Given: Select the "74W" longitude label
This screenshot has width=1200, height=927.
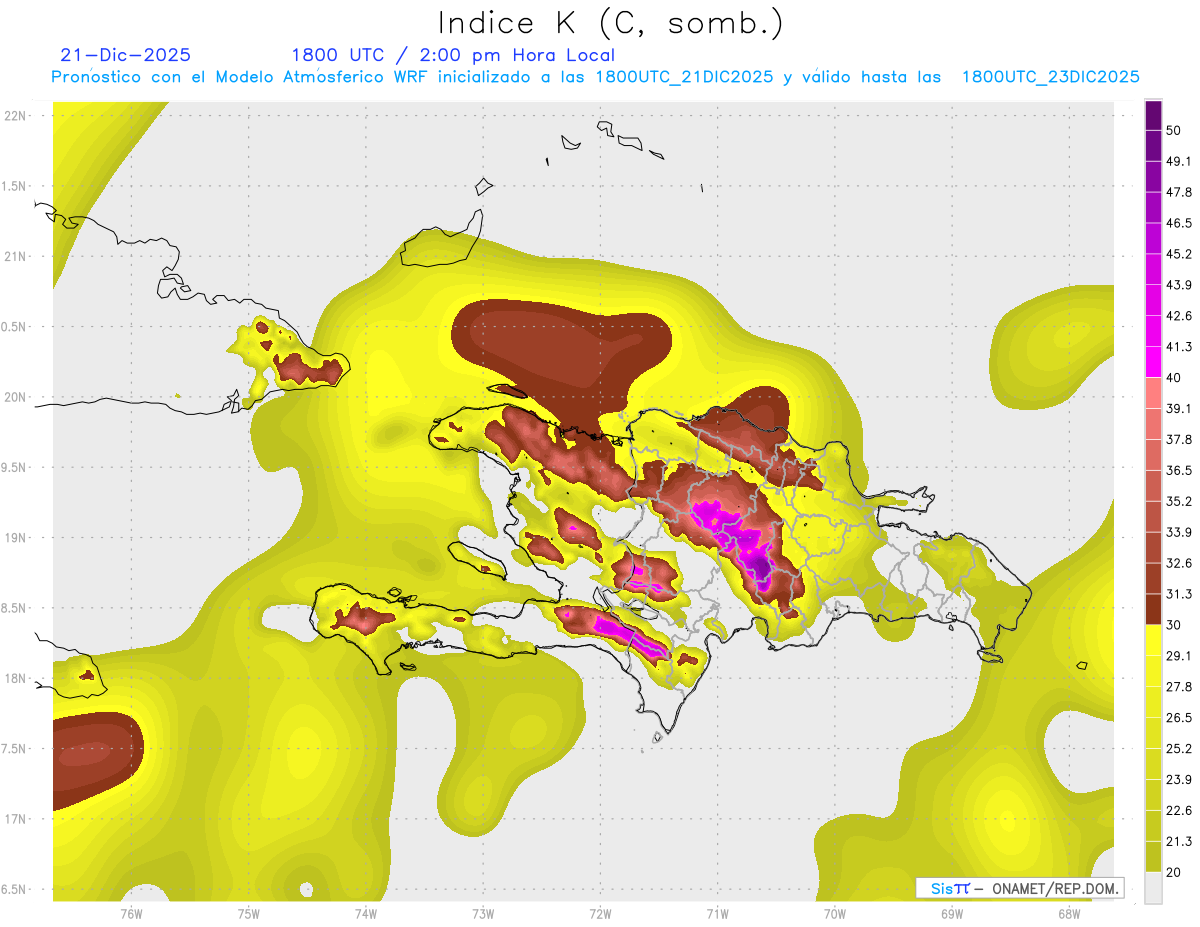Looking at the screenshot, I should (366, 914).
